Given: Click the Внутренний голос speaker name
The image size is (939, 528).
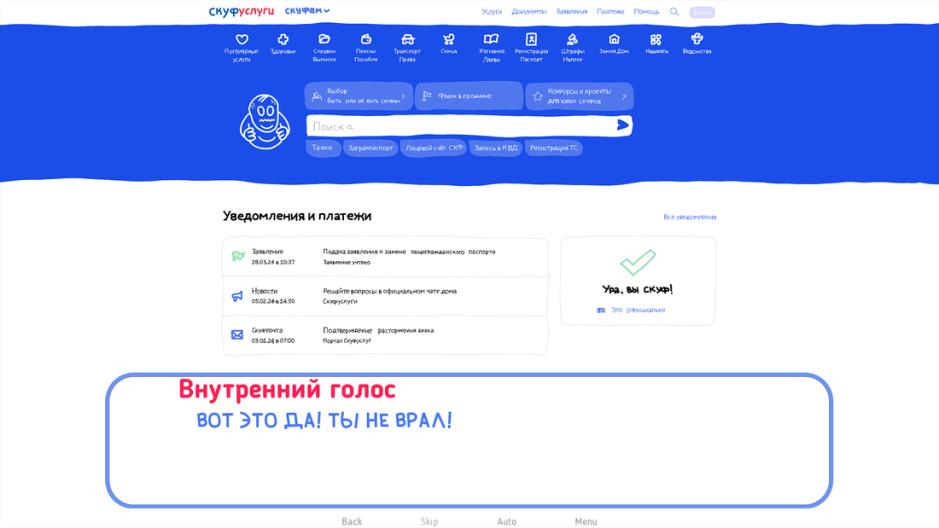Looking at the screenshot, I should [x=287, y=390].
